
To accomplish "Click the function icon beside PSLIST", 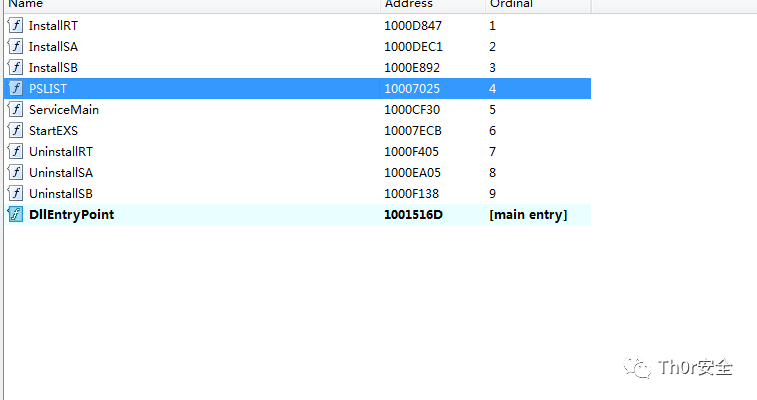I will [15, 88].
